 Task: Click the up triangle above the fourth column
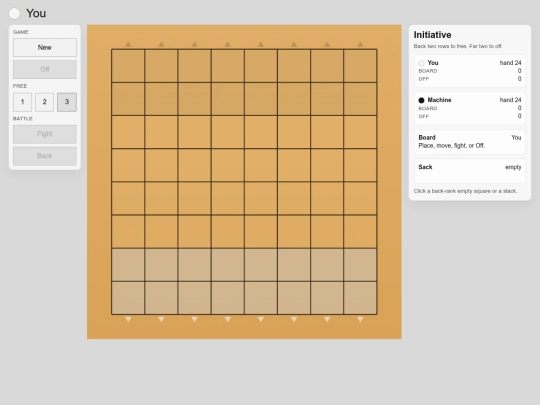click(228, 44)
